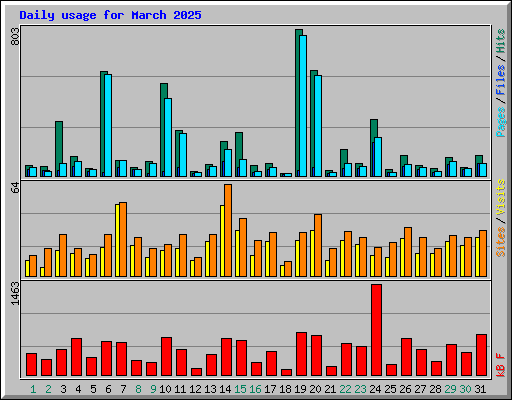The width and height of the screenshot is (512, 400).
Task: Click the day 24 tall red KB bar
Action: coord(377,330)
